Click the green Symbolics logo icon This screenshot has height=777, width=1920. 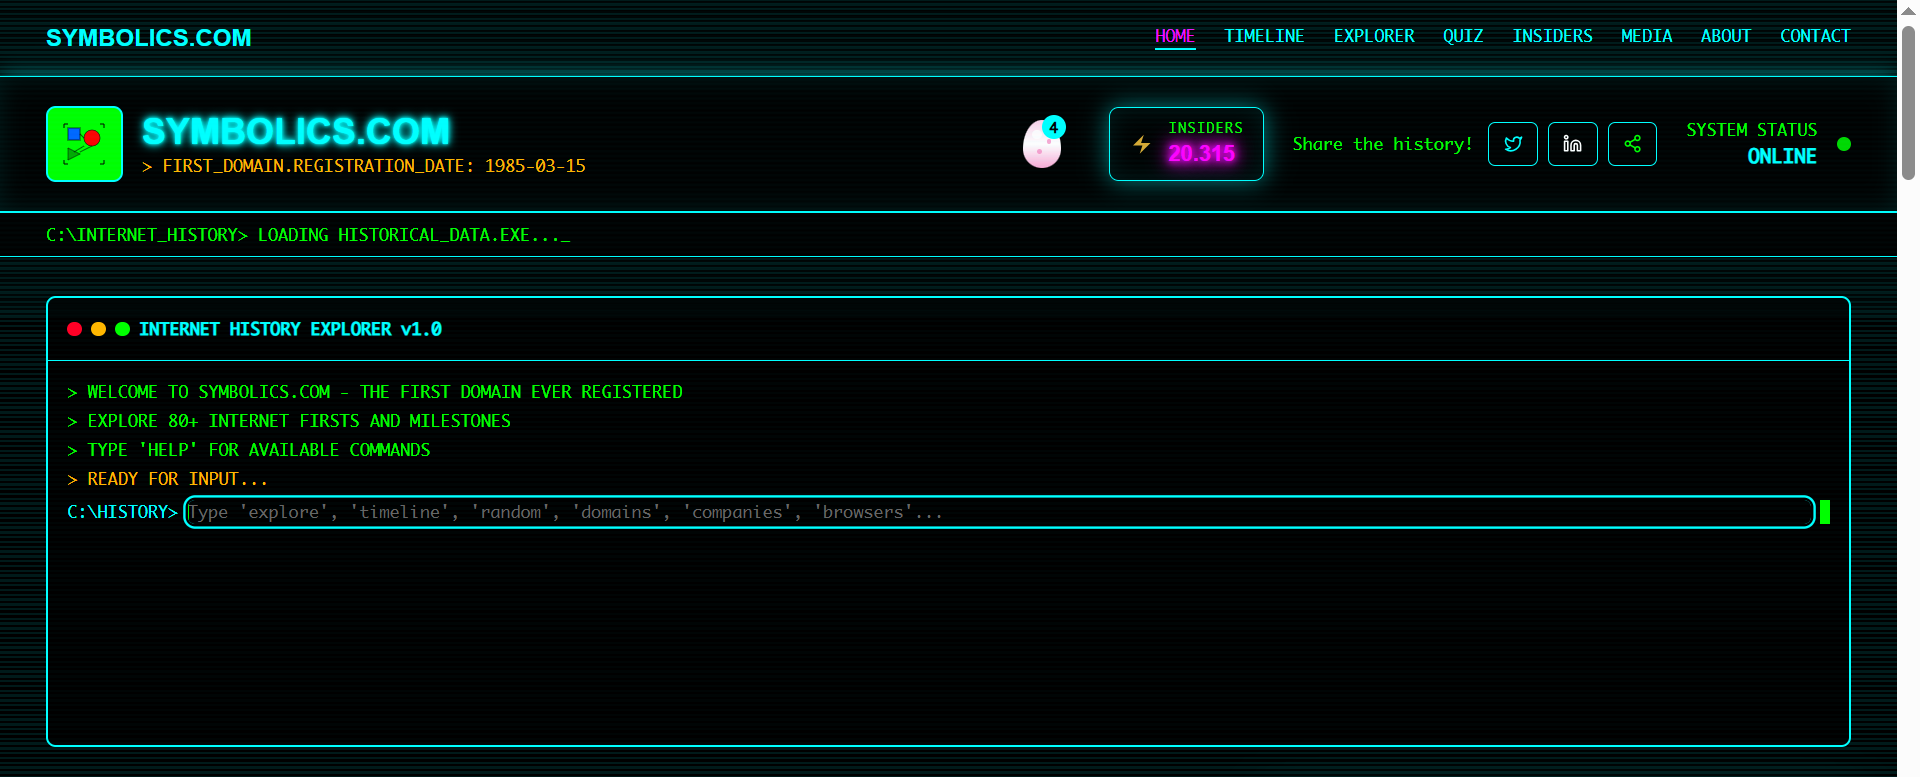84,144
